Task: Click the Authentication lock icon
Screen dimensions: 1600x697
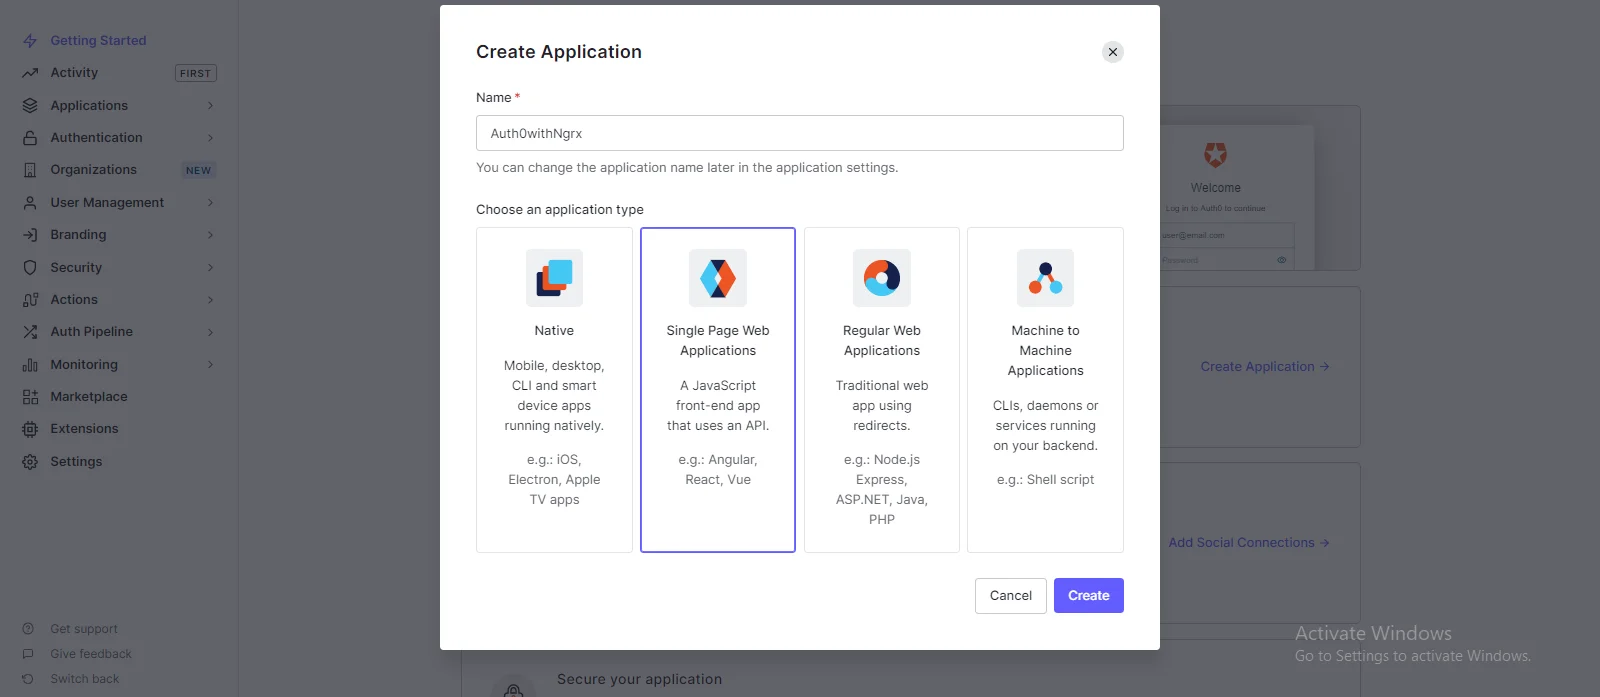Action: click(x=30, y=138)
